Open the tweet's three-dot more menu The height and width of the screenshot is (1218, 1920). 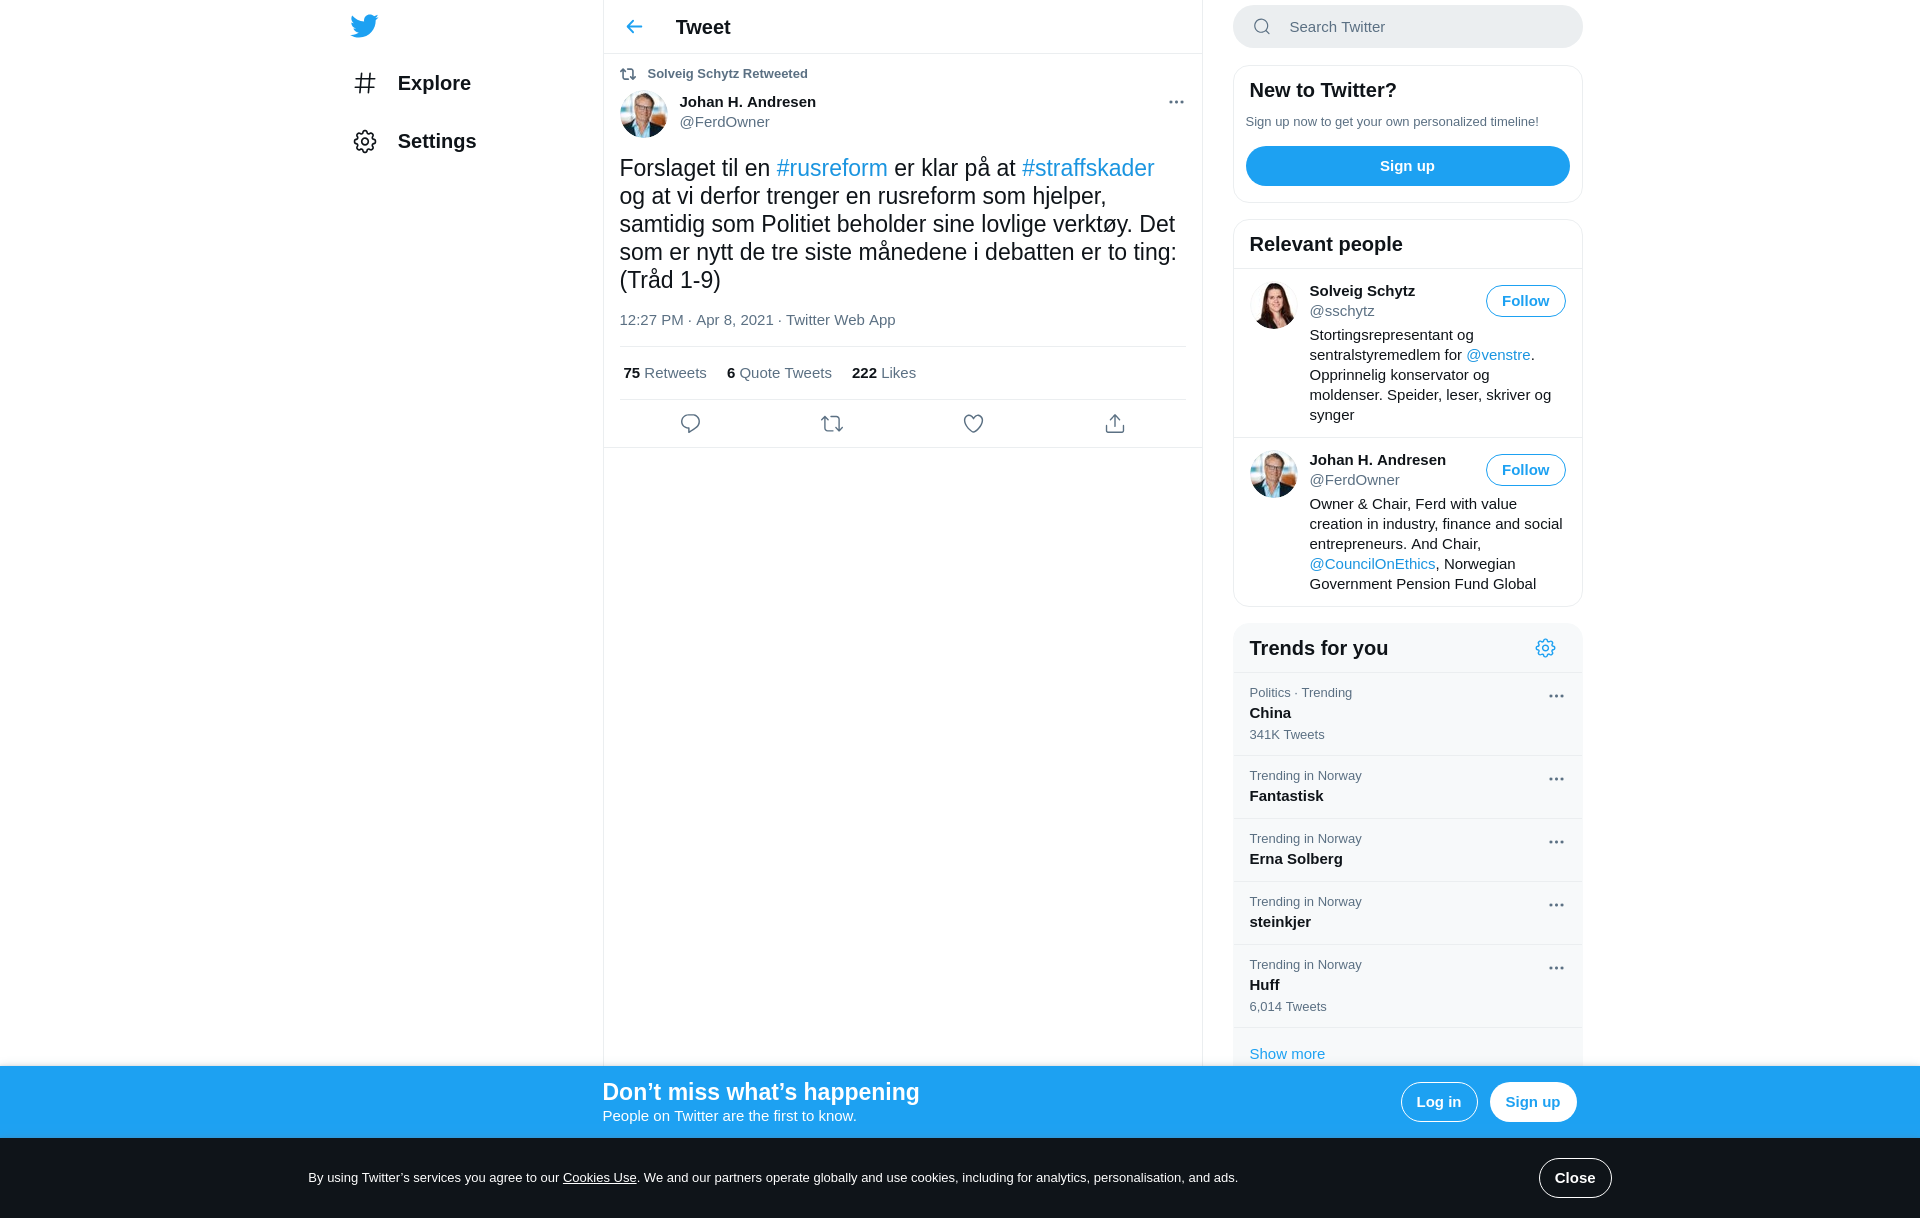[x=1176, y=102]
